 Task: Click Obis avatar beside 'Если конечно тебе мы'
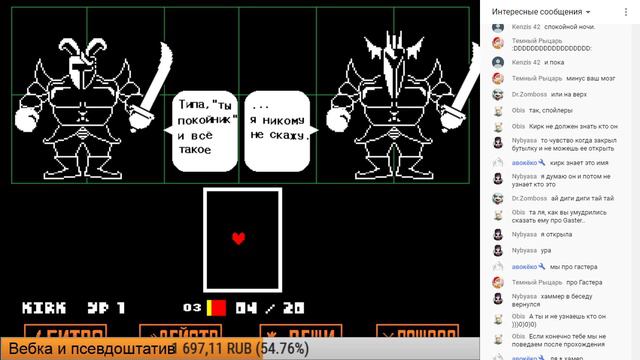click(x=498, y=338)
